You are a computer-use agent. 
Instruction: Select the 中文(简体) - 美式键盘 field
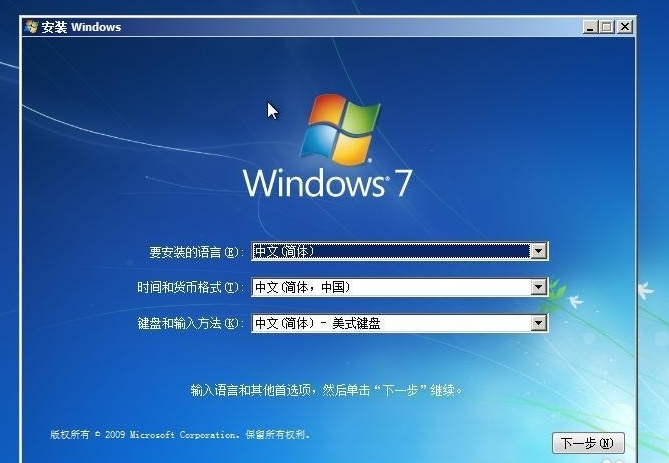coord(400,323)
